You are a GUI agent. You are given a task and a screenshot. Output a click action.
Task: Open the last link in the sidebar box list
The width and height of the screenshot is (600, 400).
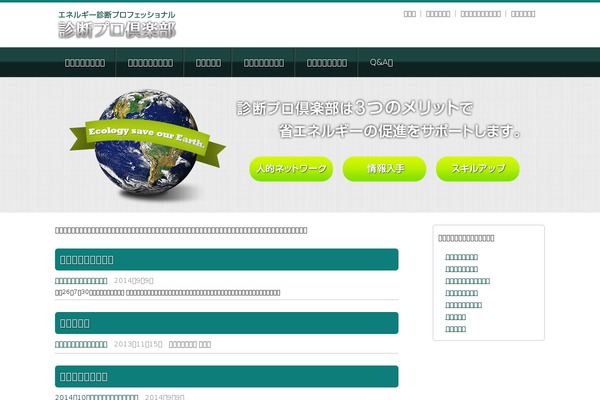pyautogui.click(x=455, y=329)
